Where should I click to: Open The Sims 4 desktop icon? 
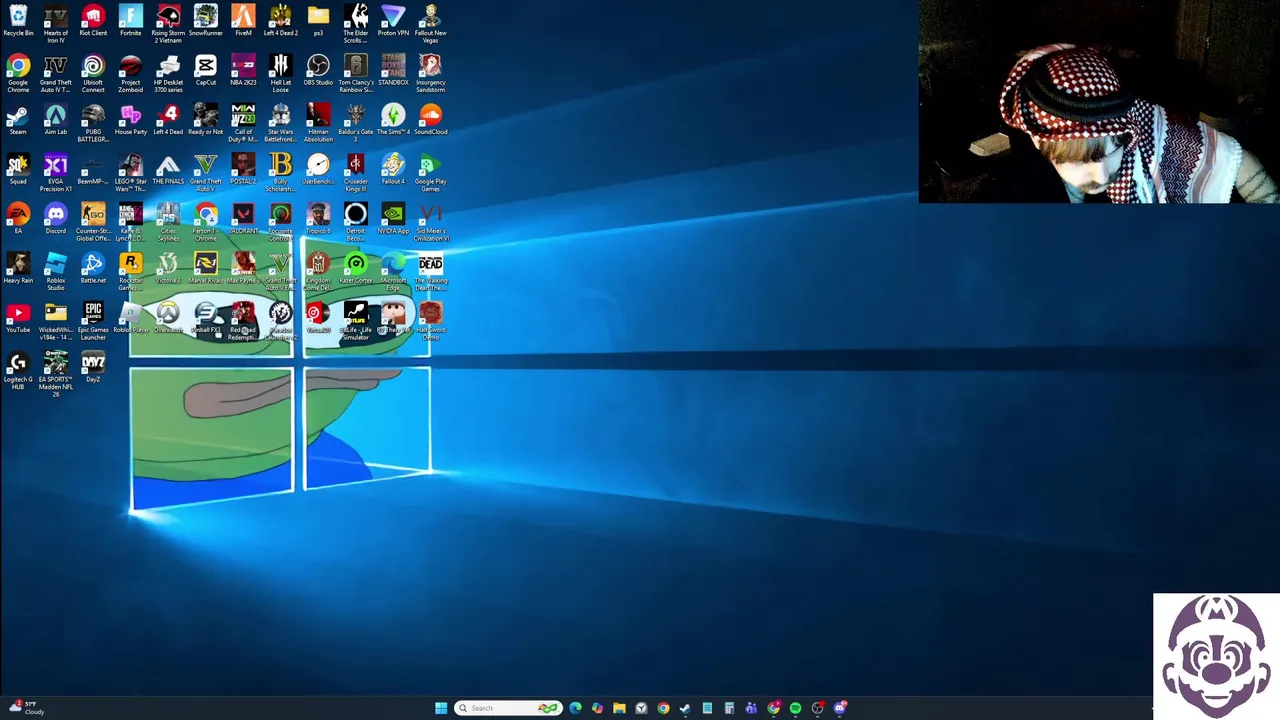pos(393,121)
